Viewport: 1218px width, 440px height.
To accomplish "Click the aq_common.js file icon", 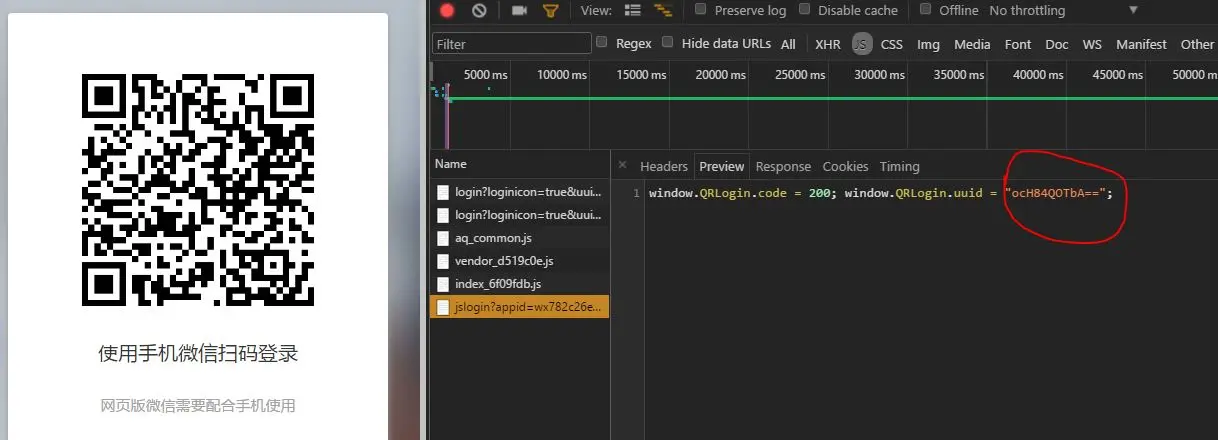I will pos(442,238).
